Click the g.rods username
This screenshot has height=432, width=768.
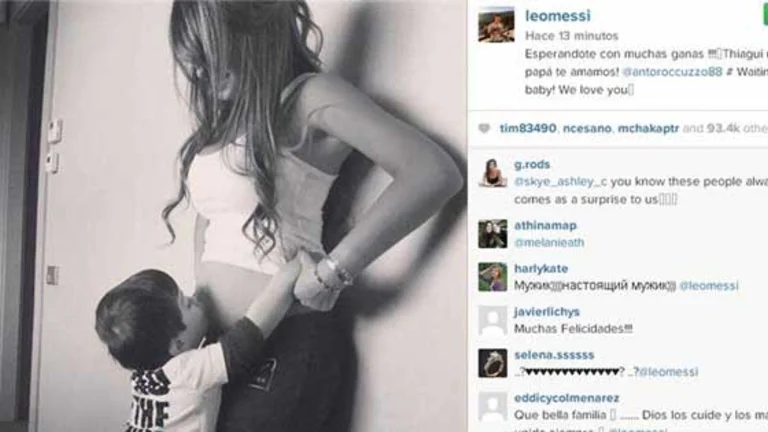click(532, 165)
